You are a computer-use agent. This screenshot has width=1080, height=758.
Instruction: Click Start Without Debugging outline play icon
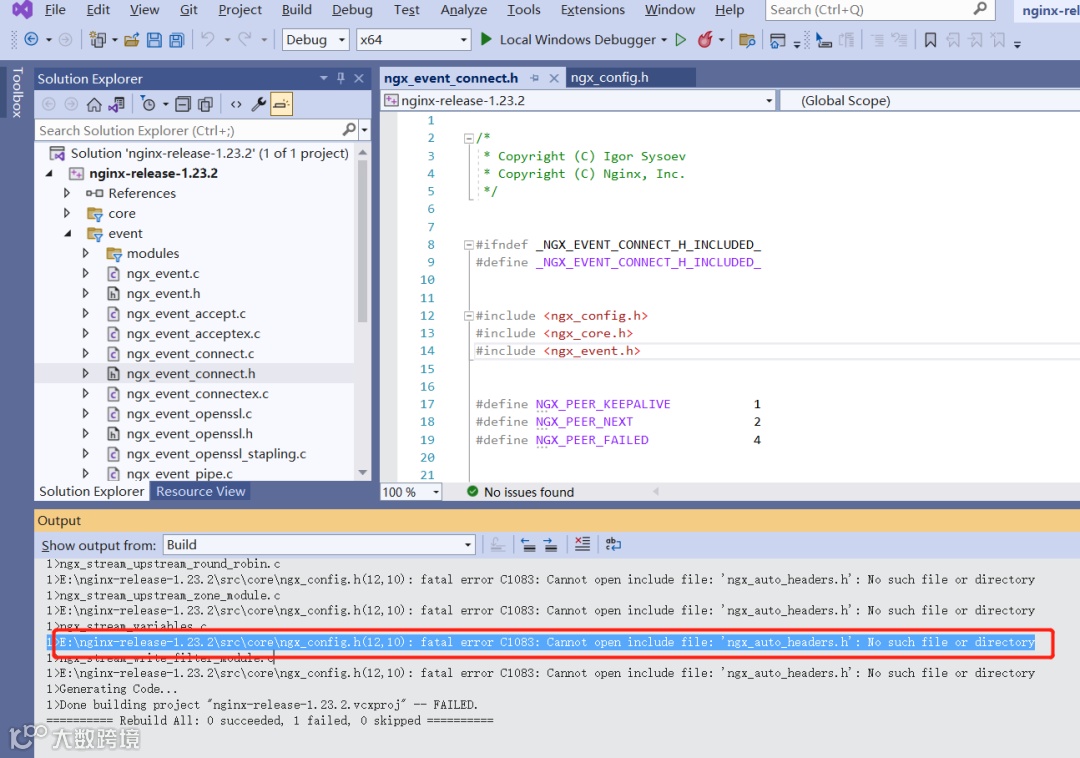pyautogui.click(x=681, y=39)
